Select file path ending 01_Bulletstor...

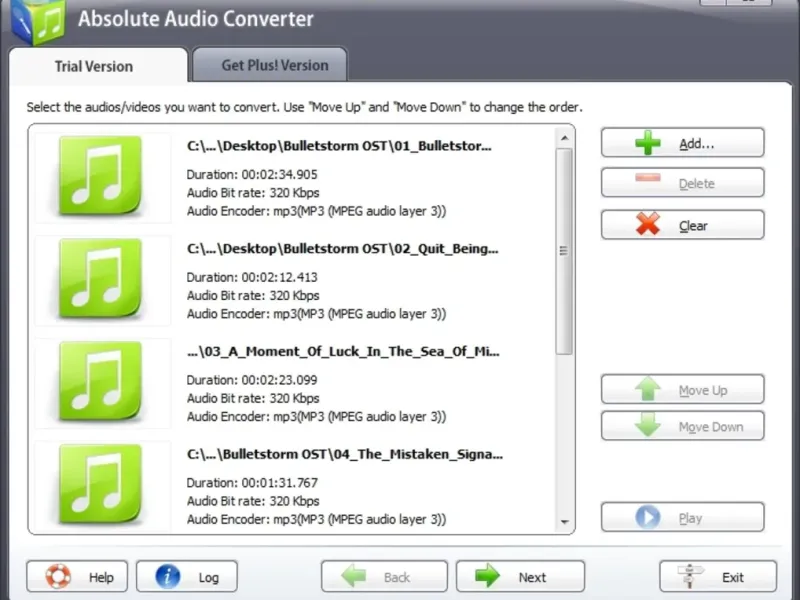[x=339, y=146]
